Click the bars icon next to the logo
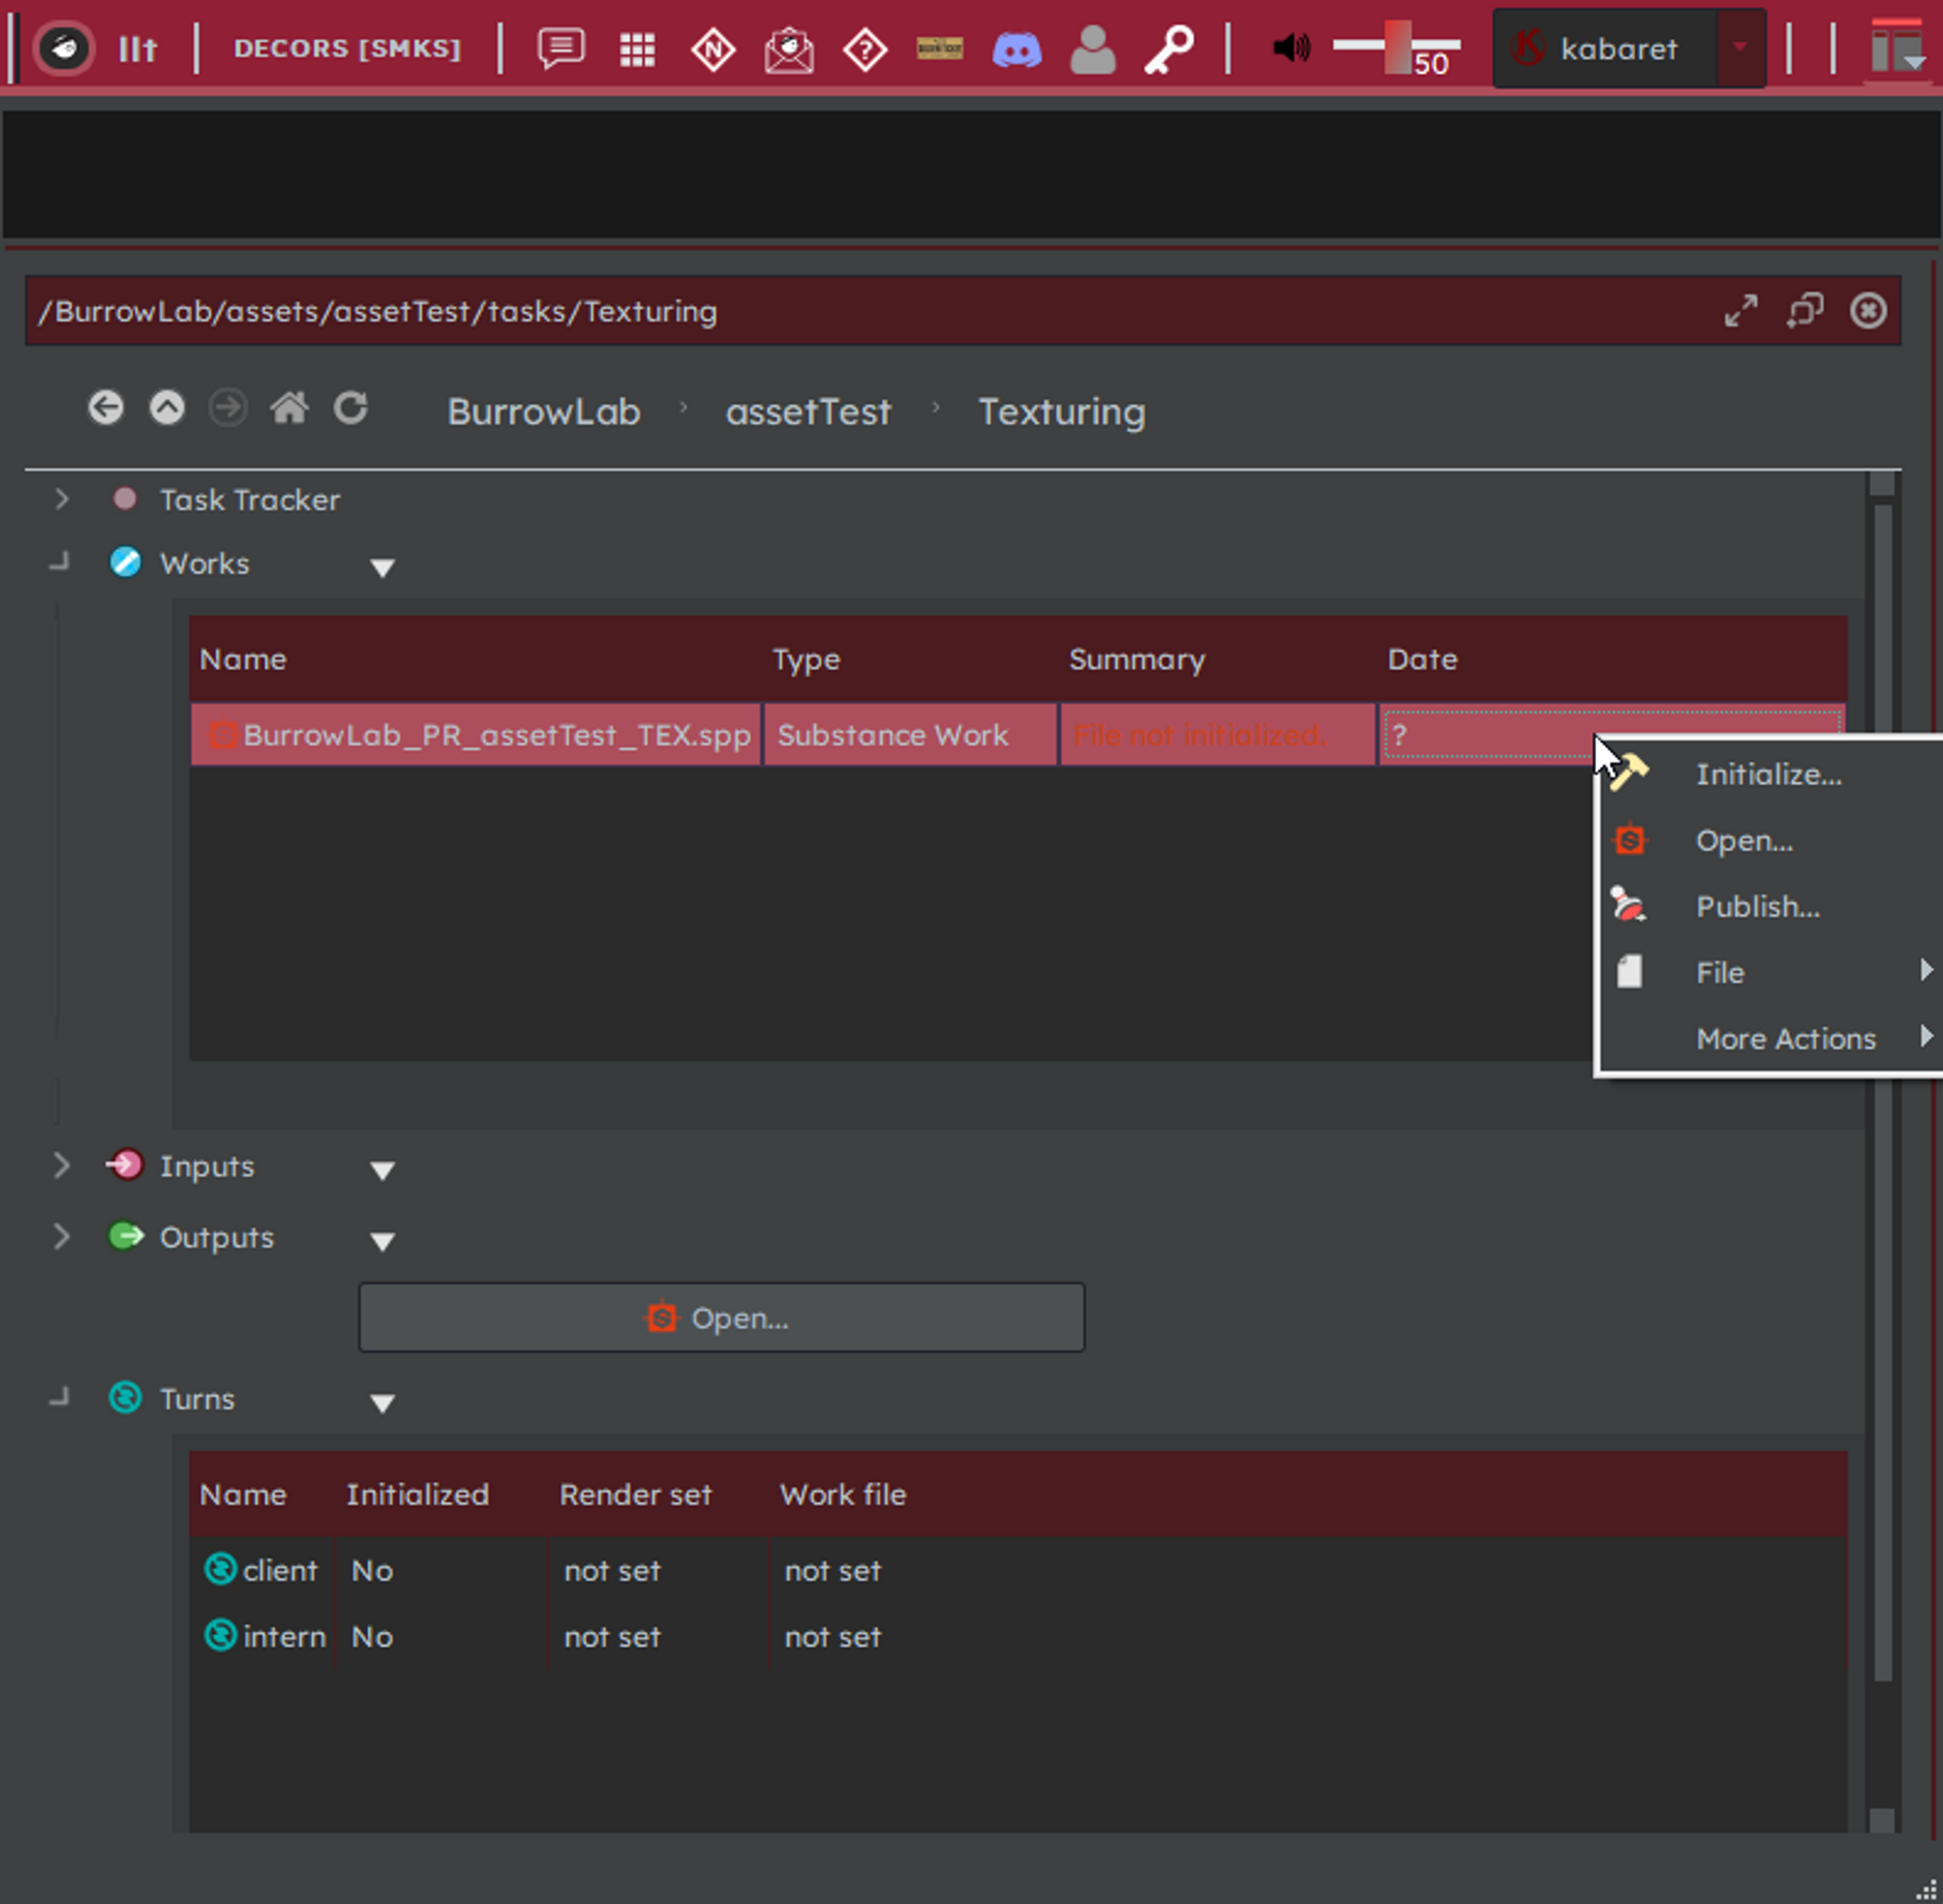Image resolution: width=1943 pixels, height=1904 pixels. pos(137,48)
